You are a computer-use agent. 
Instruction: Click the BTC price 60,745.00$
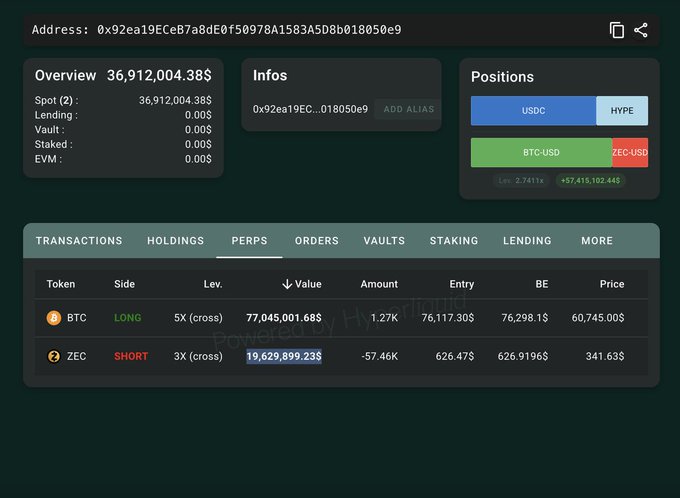pyautogui.click(x=598, y=318)
